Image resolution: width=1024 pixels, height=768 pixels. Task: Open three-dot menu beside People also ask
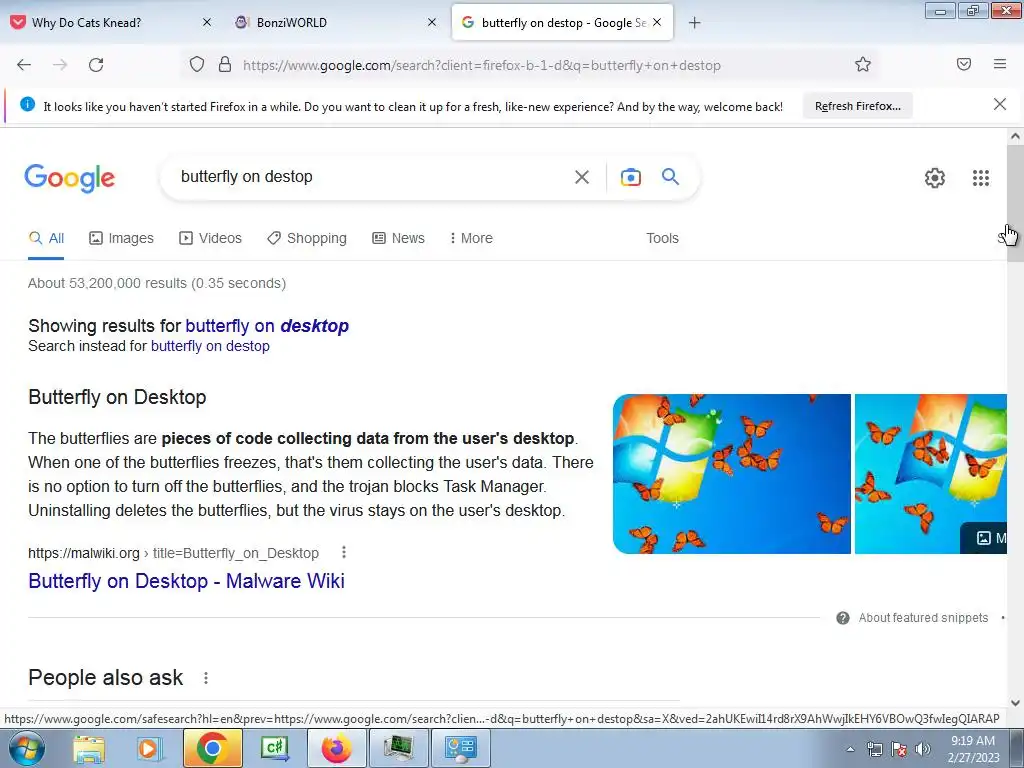[x=206, y=678]
